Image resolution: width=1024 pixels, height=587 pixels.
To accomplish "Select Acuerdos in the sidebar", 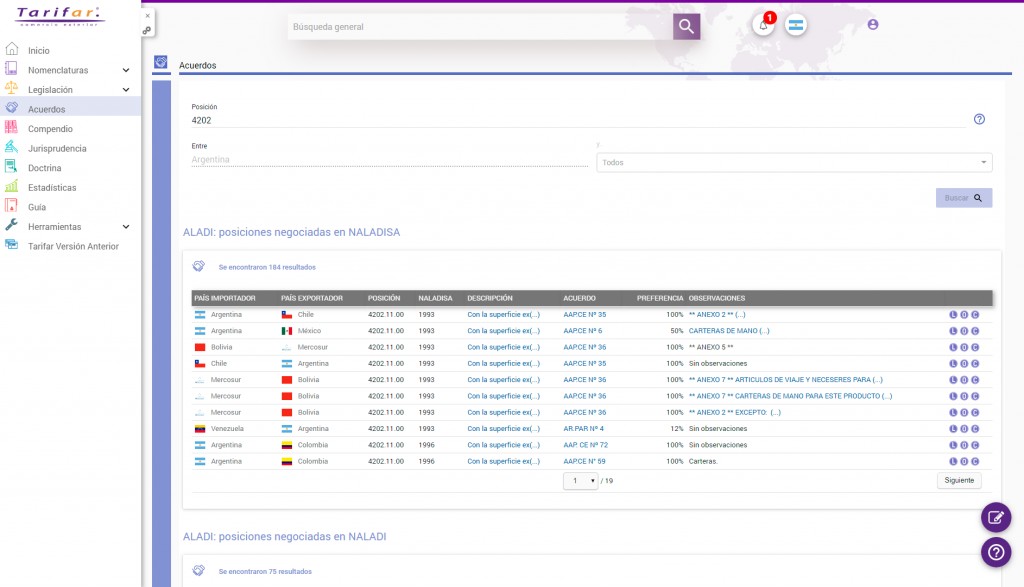I will point(46,109).
